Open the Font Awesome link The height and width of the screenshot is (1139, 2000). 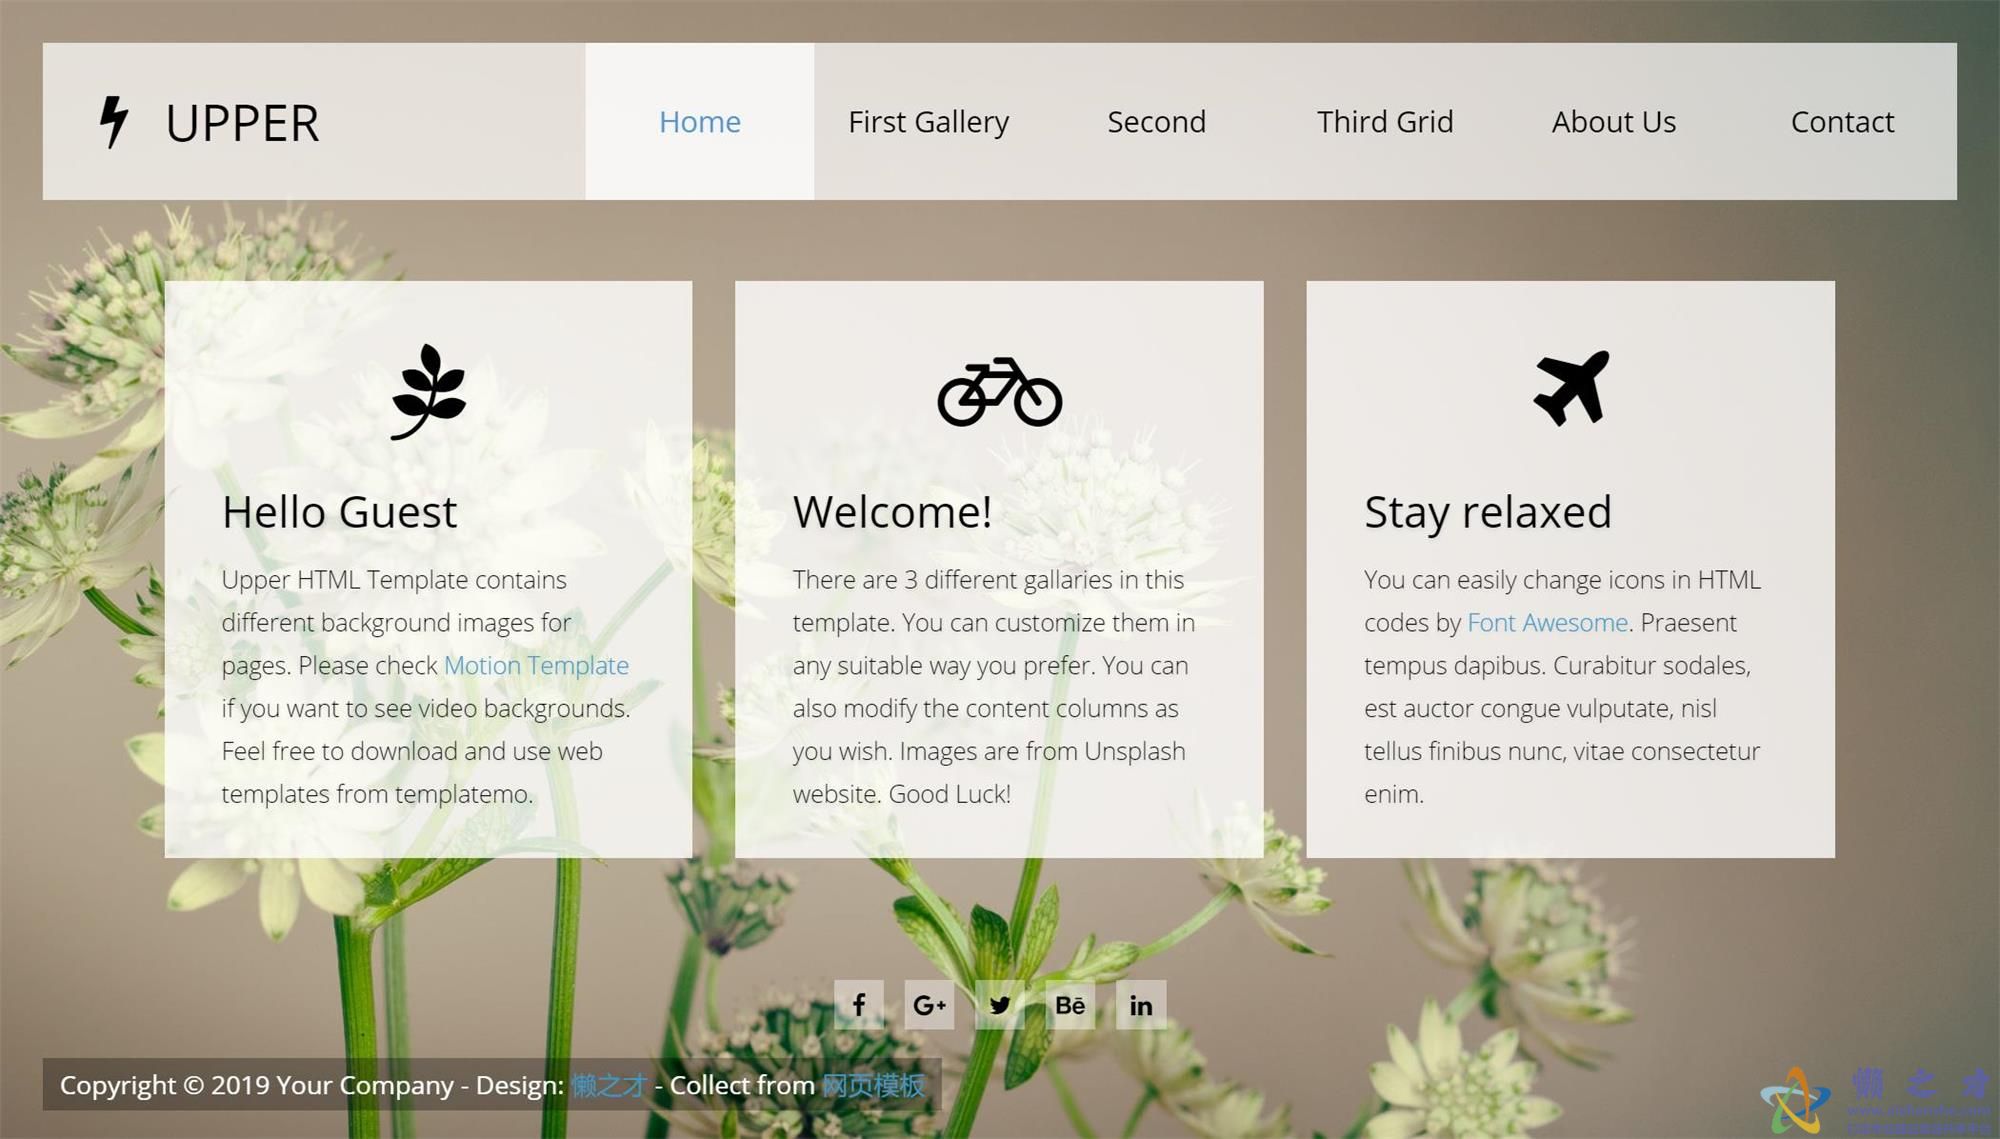[x=1547, y=622]
